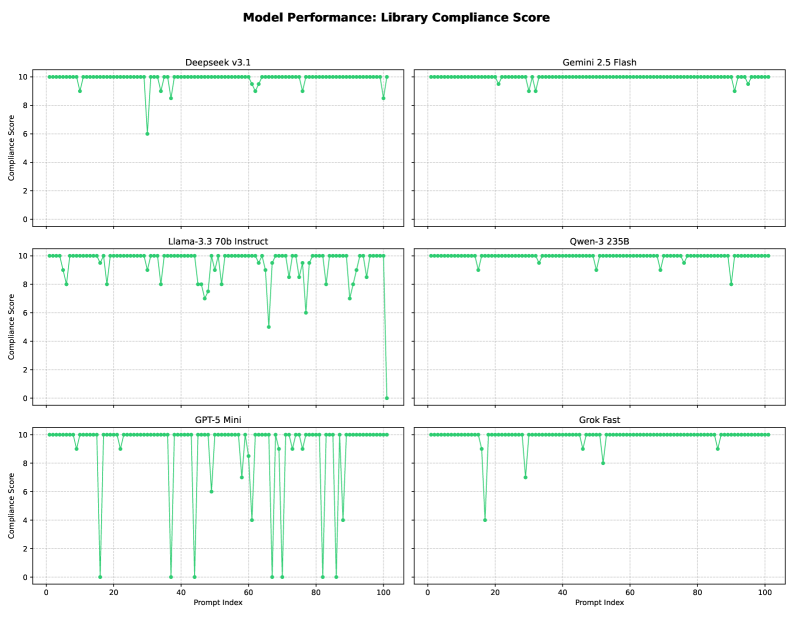Screen dimensions: 793x634
Task: Select the Grok Fast data point at score 7
Action: 525,477
